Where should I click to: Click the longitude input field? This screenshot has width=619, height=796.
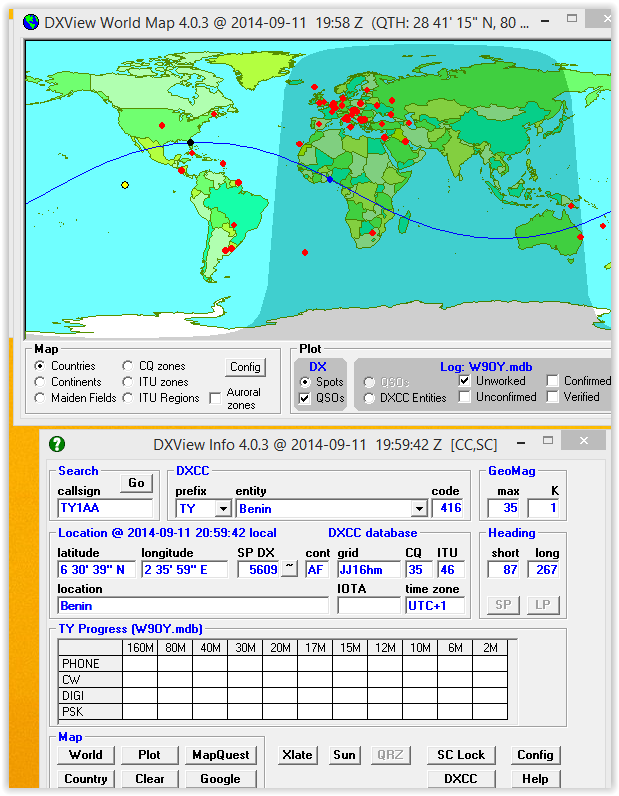tap(185, 570)
